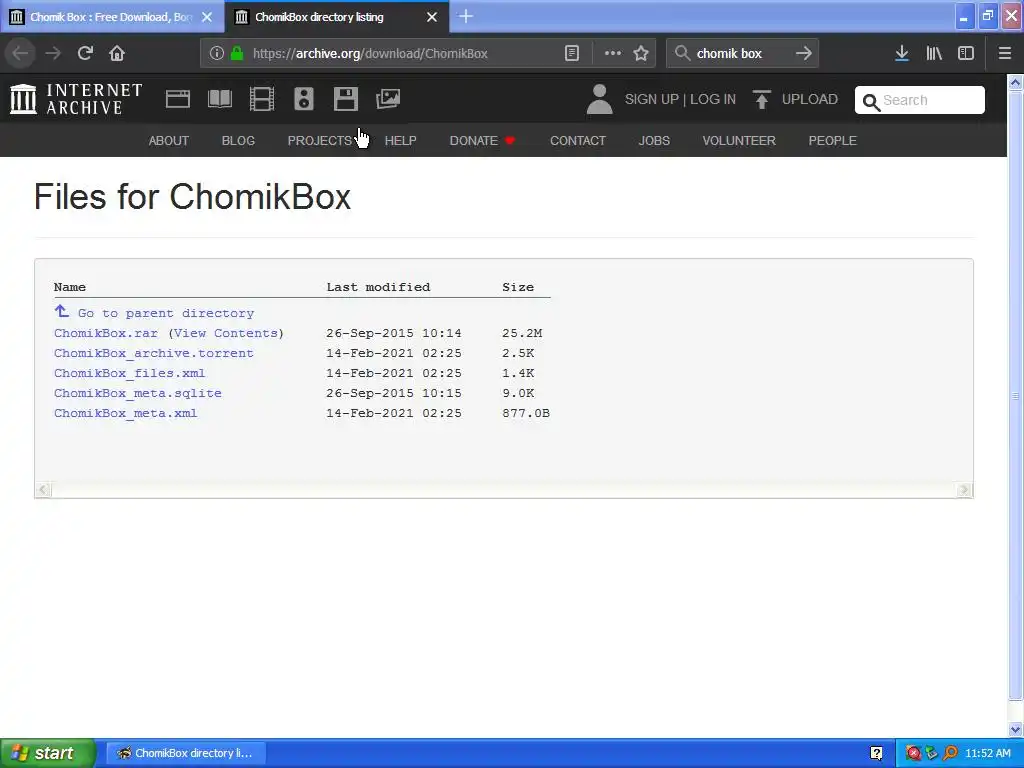The image size is (1024, 768).
Task: Switch to the Chomik Box Free Download tab
Action: pos(111,17)
